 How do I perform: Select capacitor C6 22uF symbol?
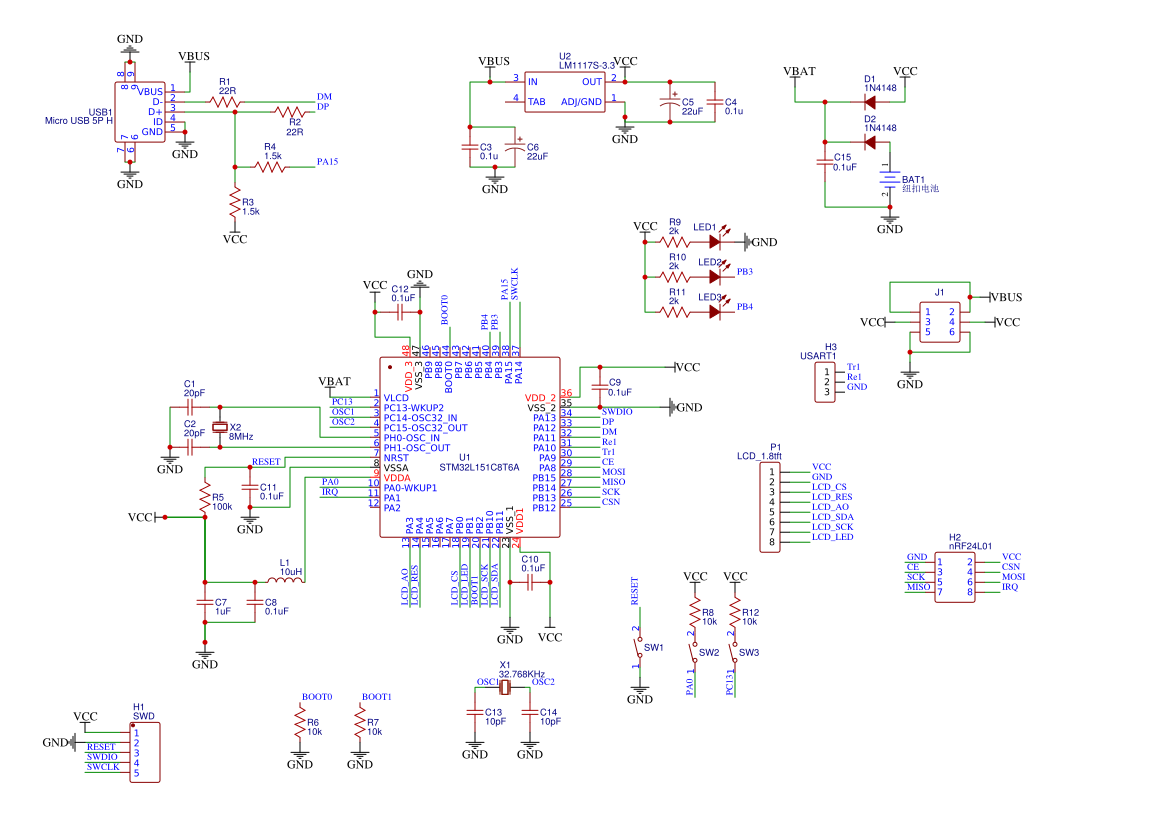point(515,147)
